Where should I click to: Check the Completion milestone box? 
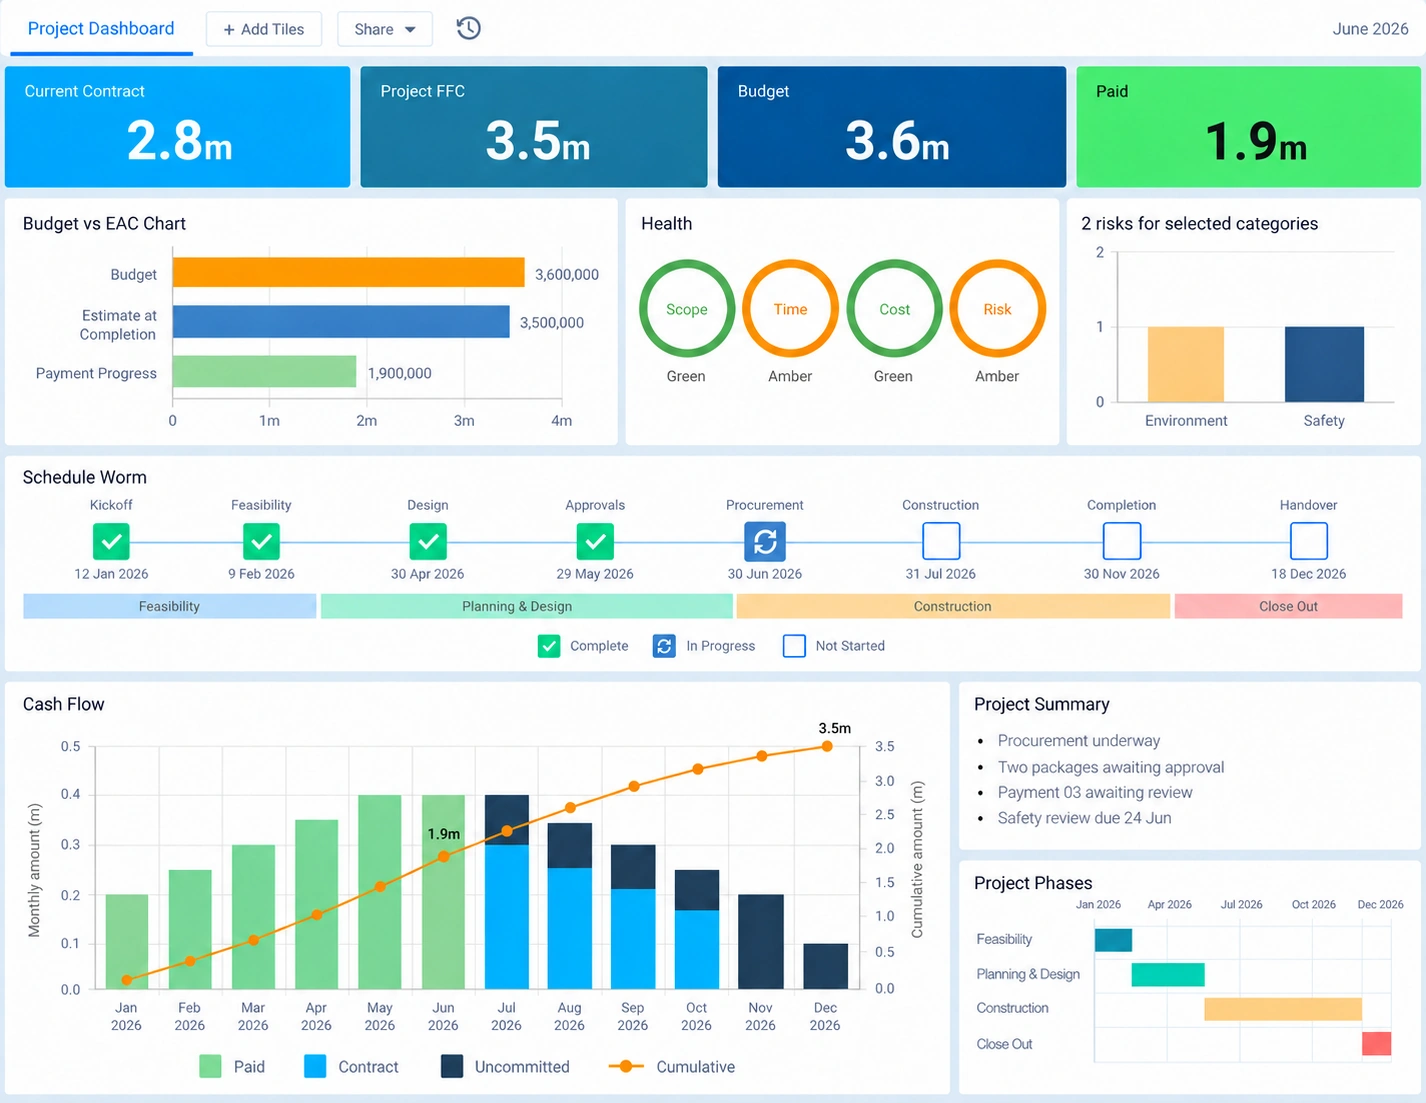pos(1122,541)
